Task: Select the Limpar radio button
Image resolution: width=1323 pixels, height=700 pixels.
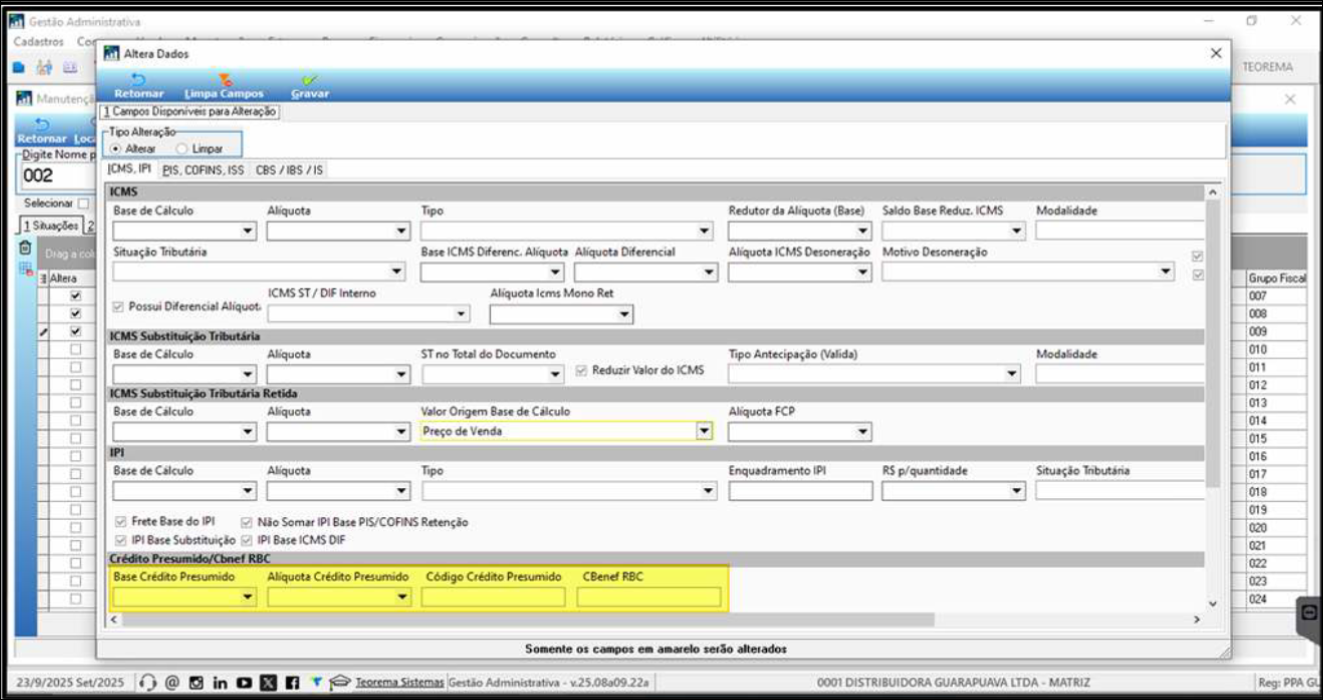Action: 183,148
